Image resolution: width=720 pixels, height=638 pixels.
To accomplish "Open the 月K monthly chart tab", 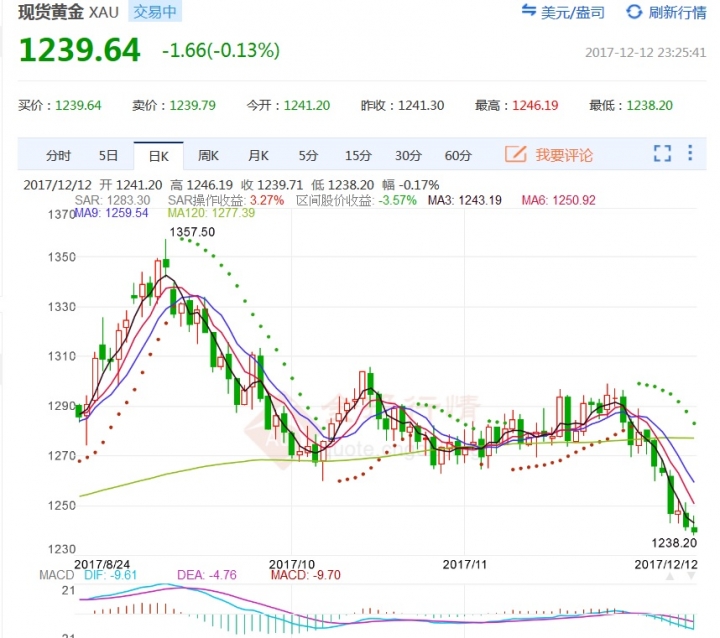I will click(258, 155).
